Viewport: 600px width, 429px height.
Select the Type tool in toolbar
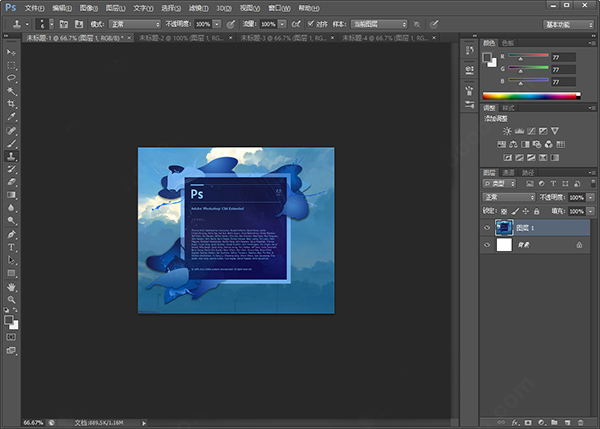click(x=11, y=246)
